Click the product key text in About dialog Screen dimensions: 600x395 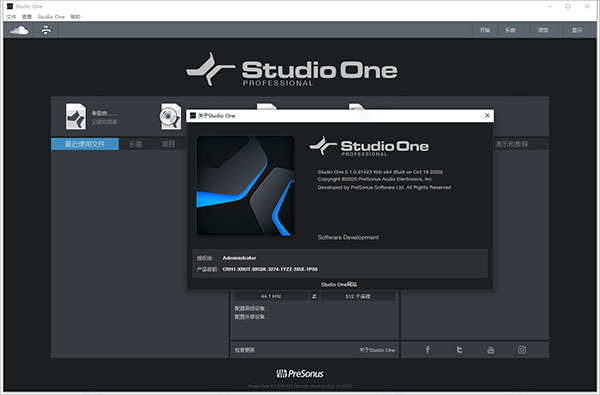click(270, 269)
